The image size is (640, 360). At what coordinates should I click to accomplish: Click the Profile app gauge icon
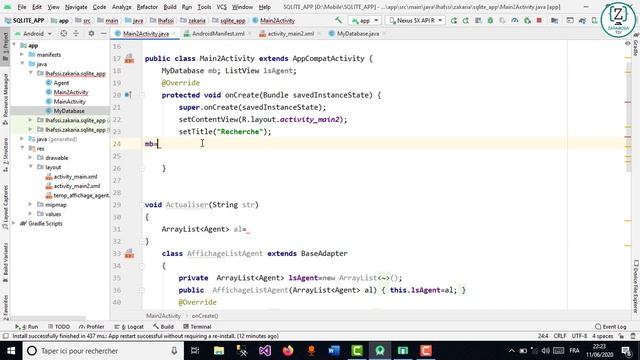[515, 20]
